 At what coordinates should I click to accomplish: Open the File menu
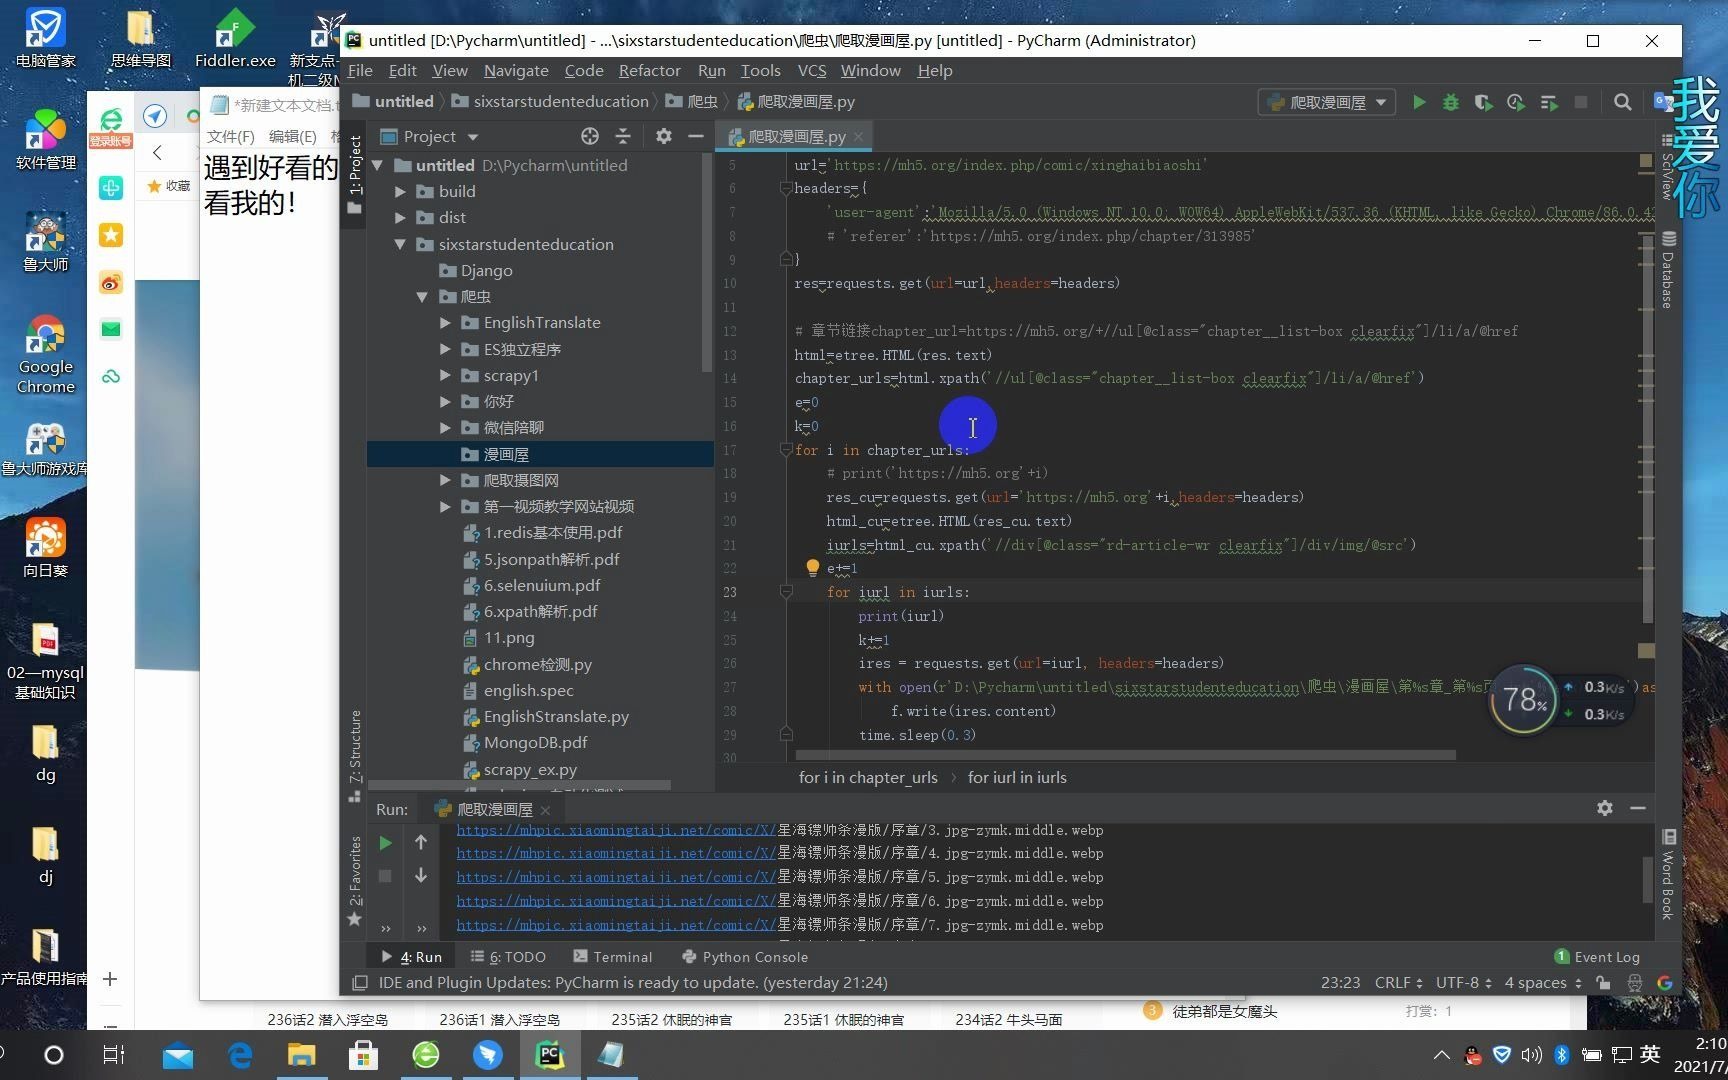click(360, 71)
